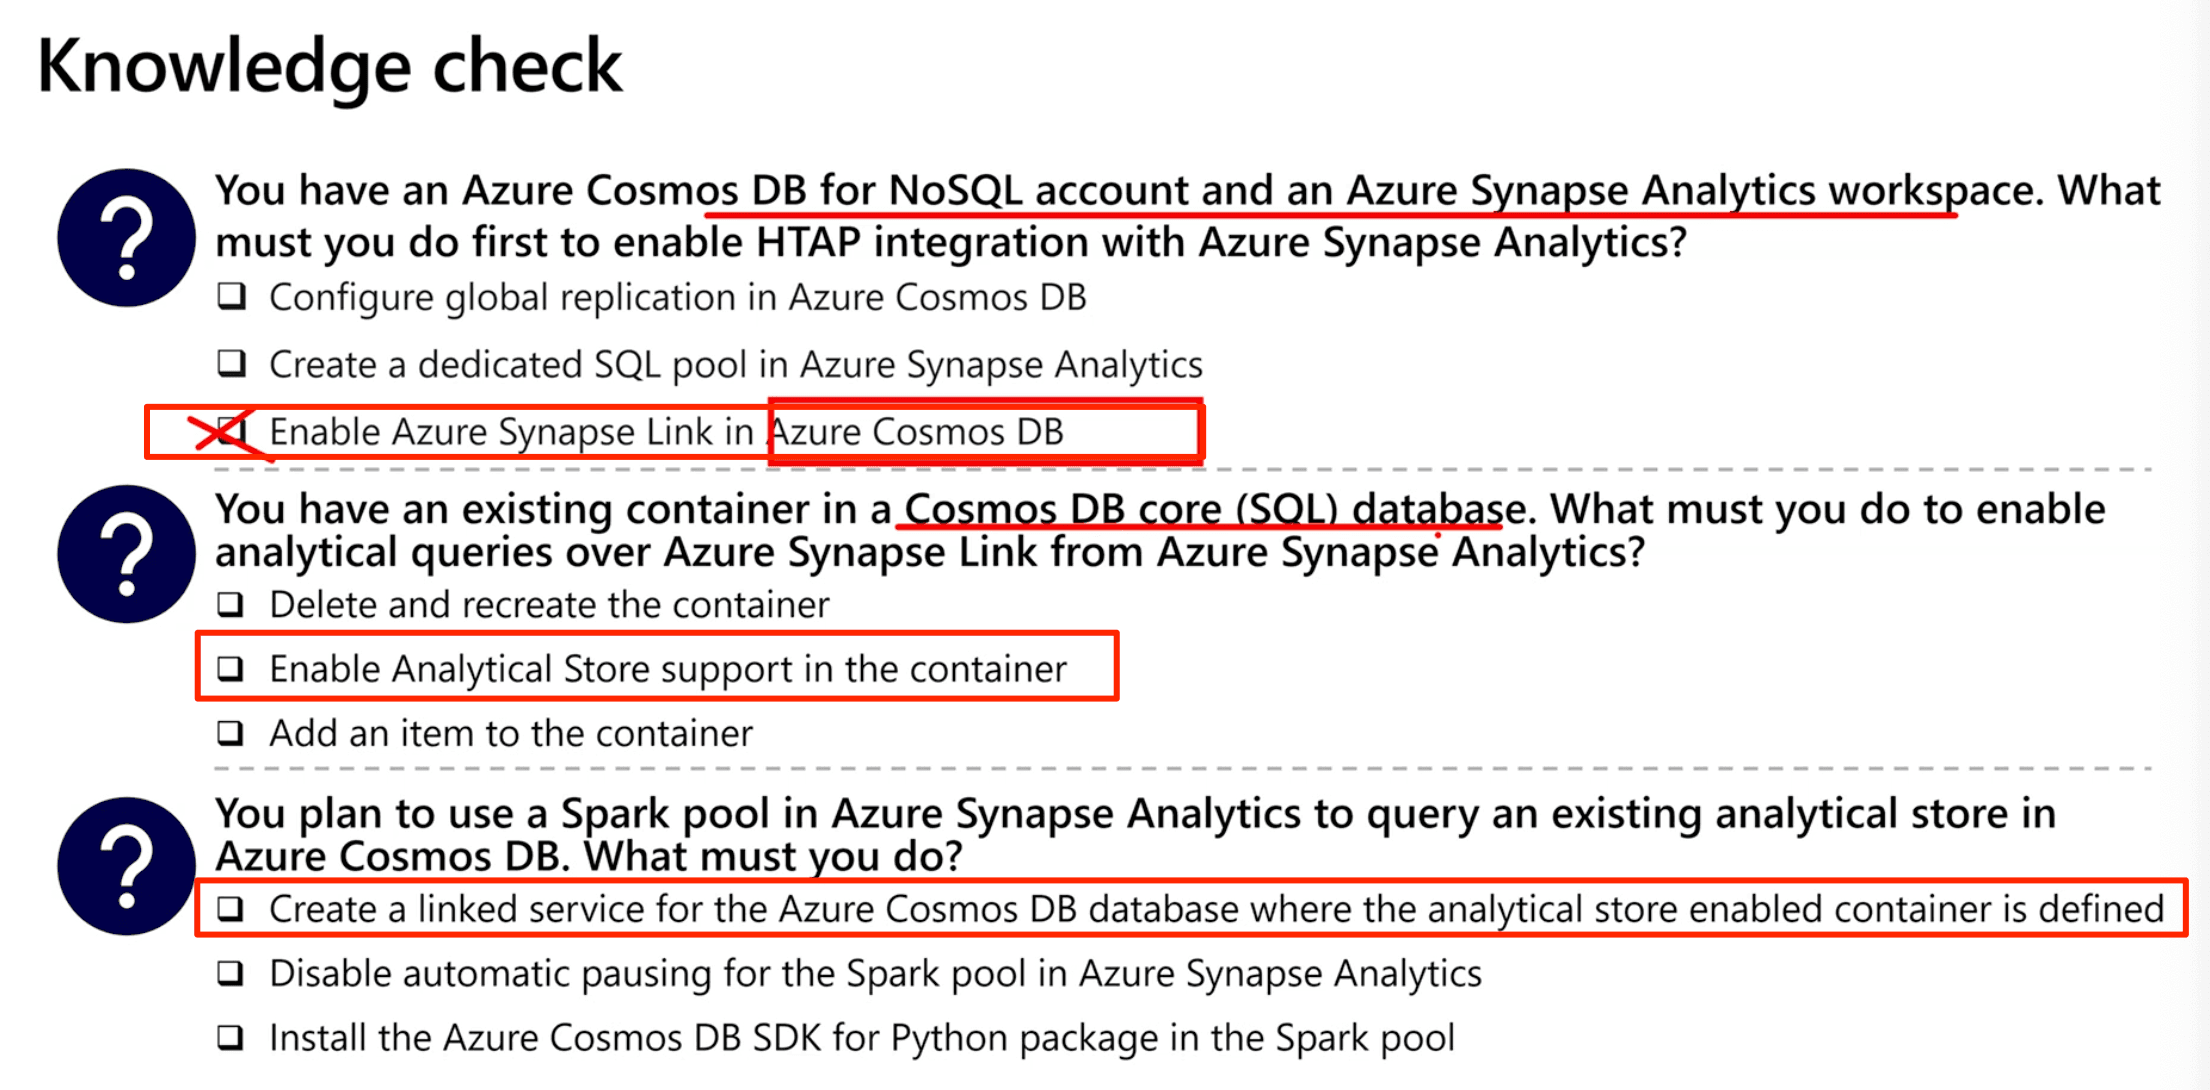The width and height of the screenshot is (2210, 1090).
Task: Click the HTAP integration question text
Action: (1188, 216)
